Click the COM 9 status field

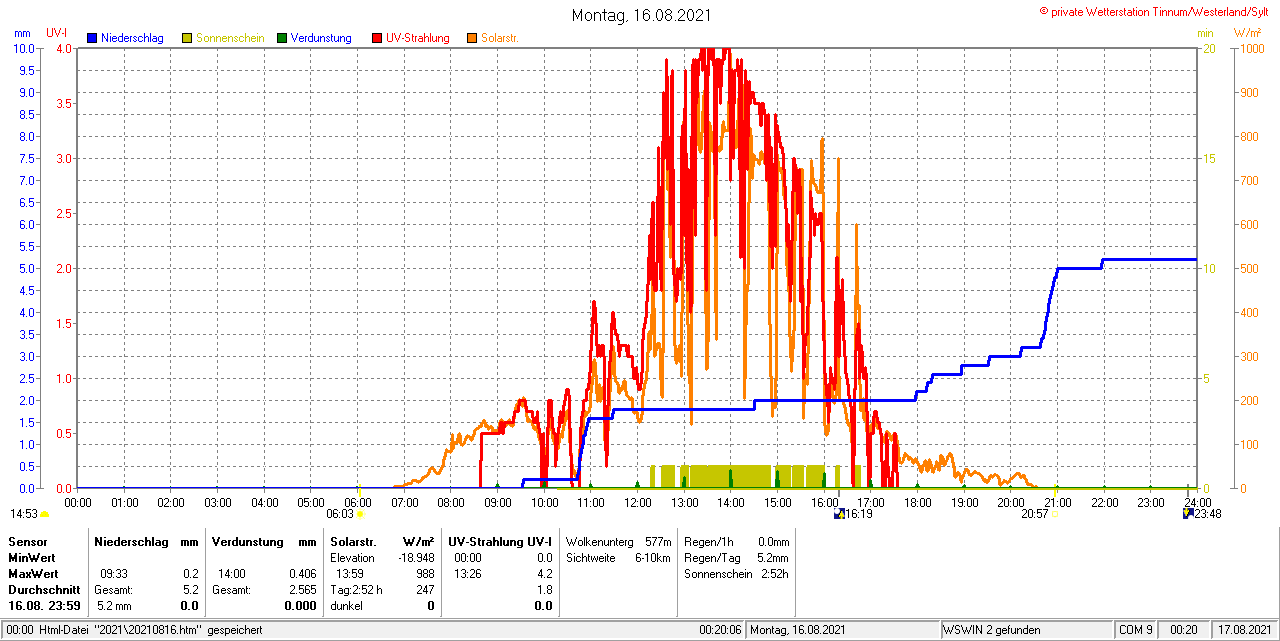click(1136, 630)
